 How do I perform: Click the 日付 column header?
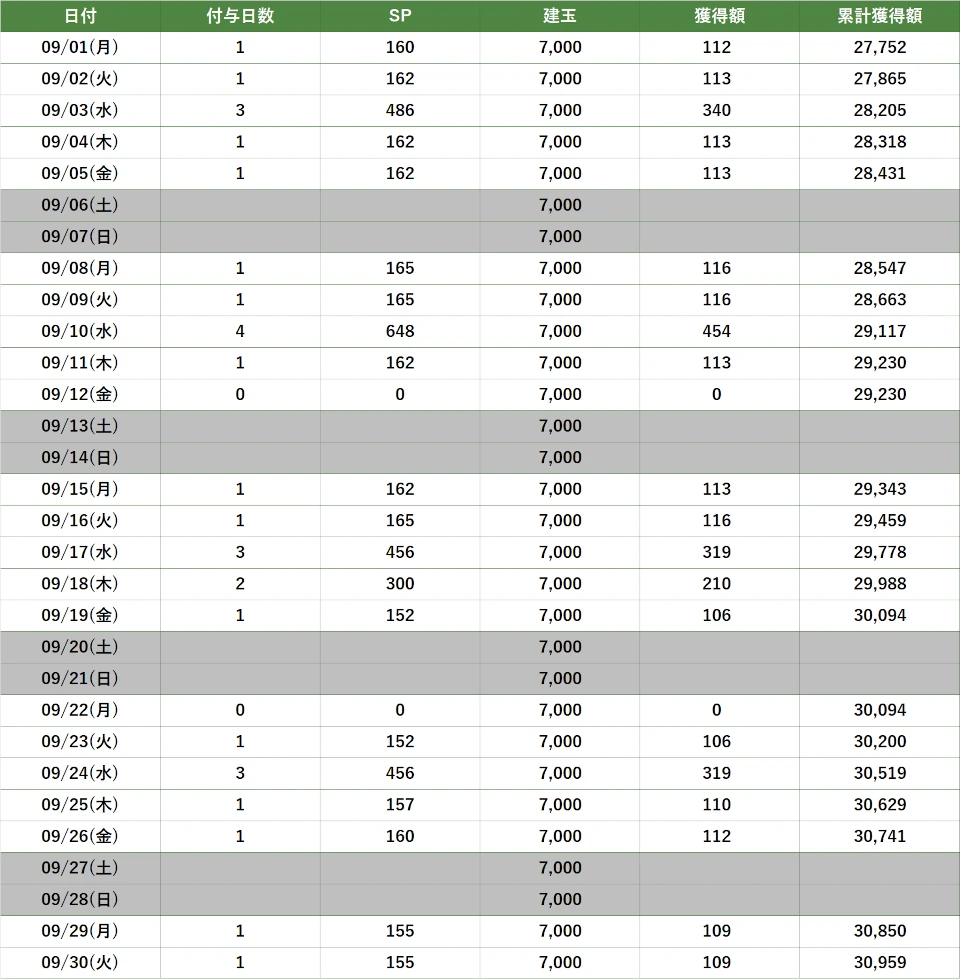80,16
